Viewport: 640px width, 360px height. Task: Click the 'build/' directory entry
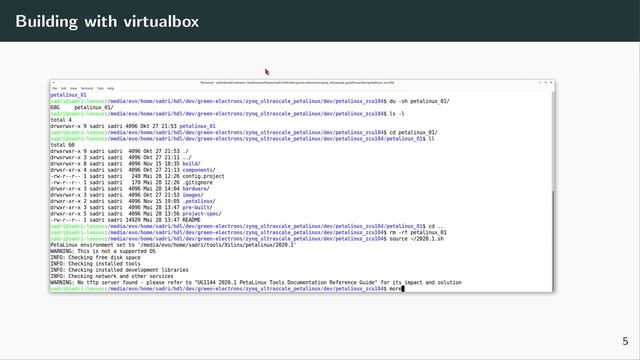191,164
